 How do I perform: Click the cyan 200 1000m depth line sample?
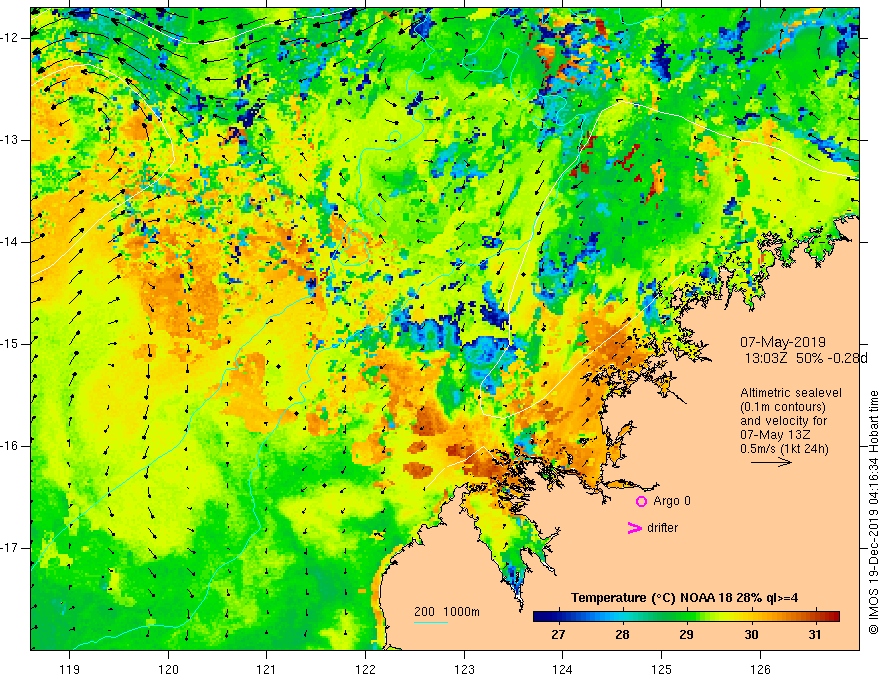[x=431, y=622]
